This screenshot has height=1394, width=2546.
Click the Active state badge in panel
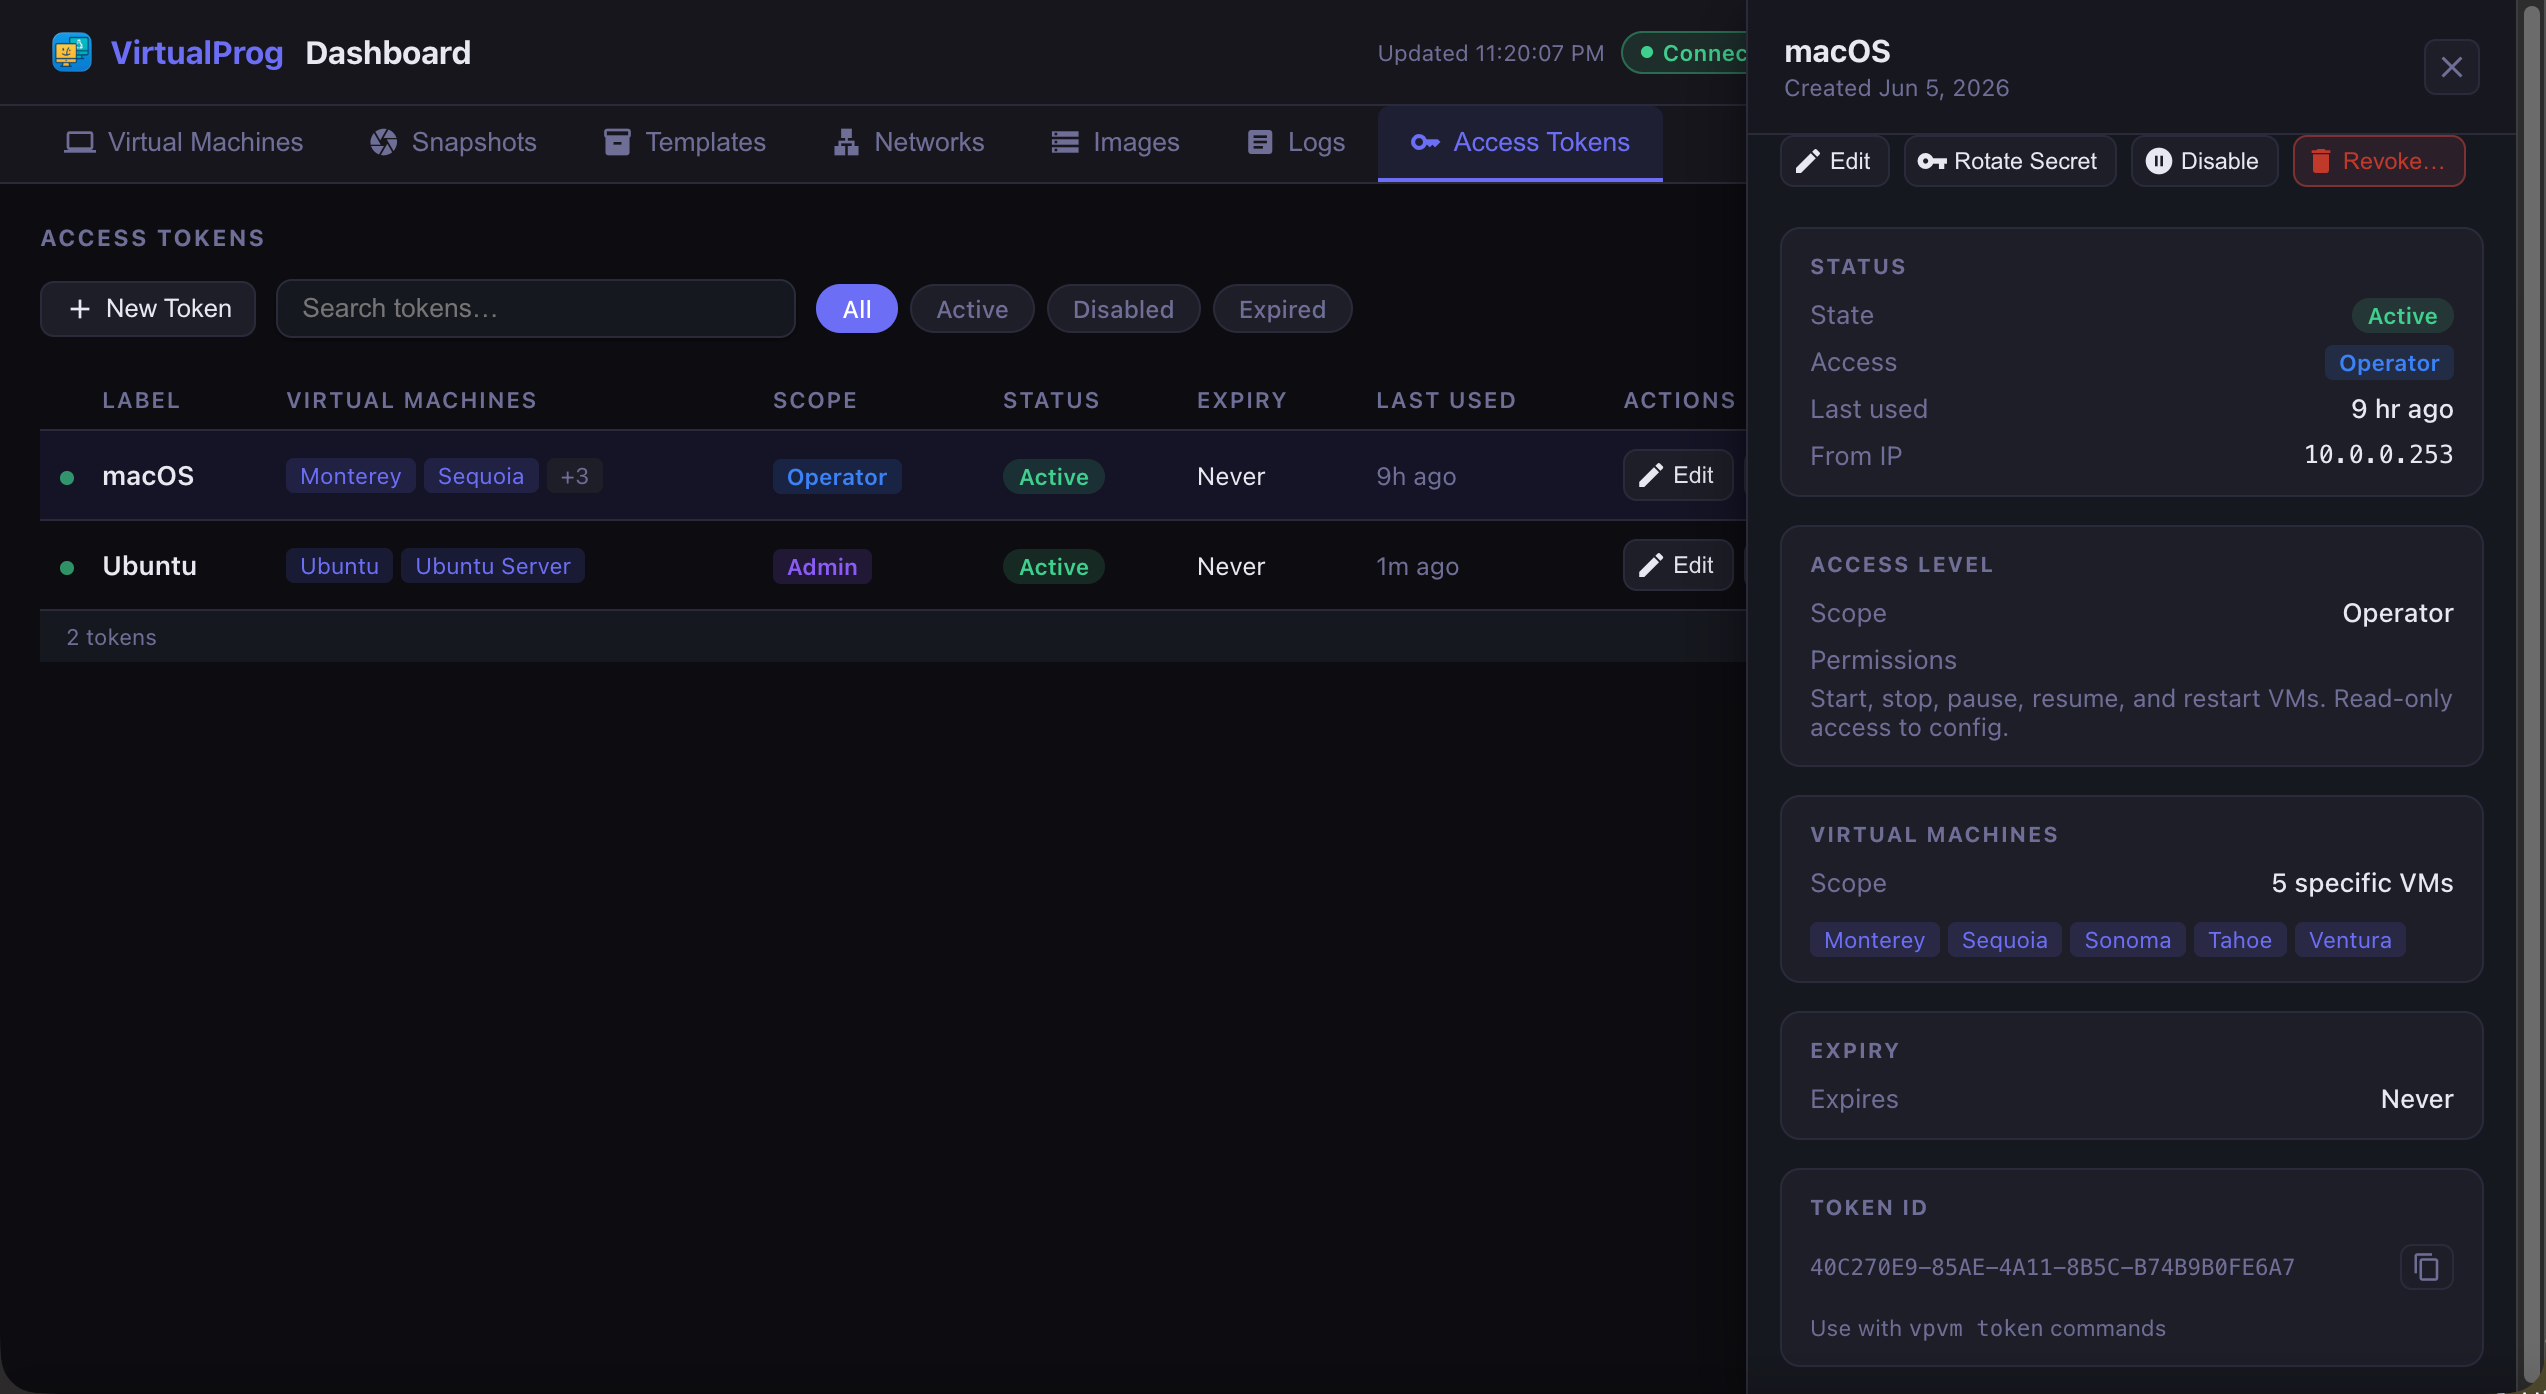[2402, 316]
